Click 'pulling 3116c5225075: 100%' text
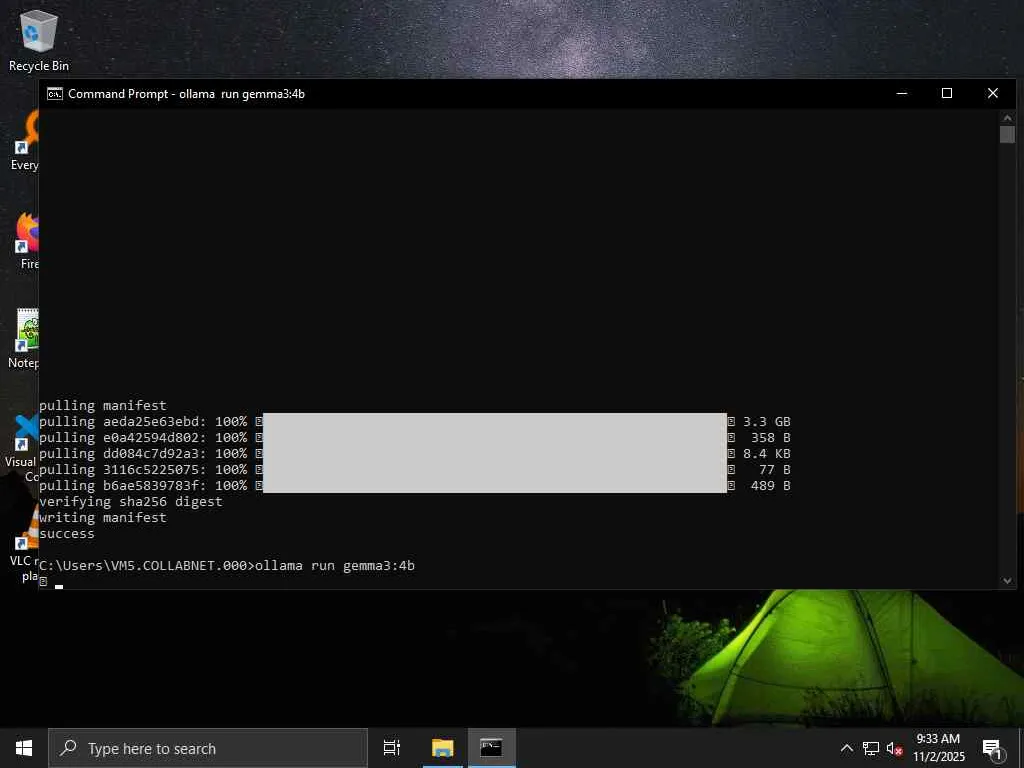Viewport: 1024px width, 768px height. 143,470
